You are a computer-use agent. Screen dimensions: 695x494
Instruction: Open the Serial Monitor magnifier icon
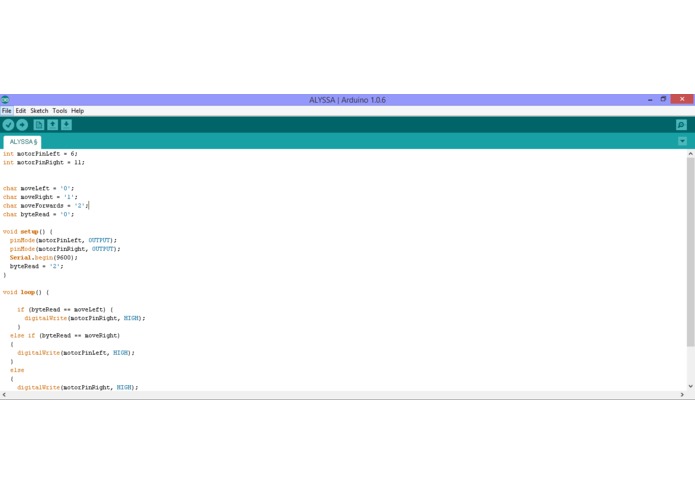pos(681,125)
